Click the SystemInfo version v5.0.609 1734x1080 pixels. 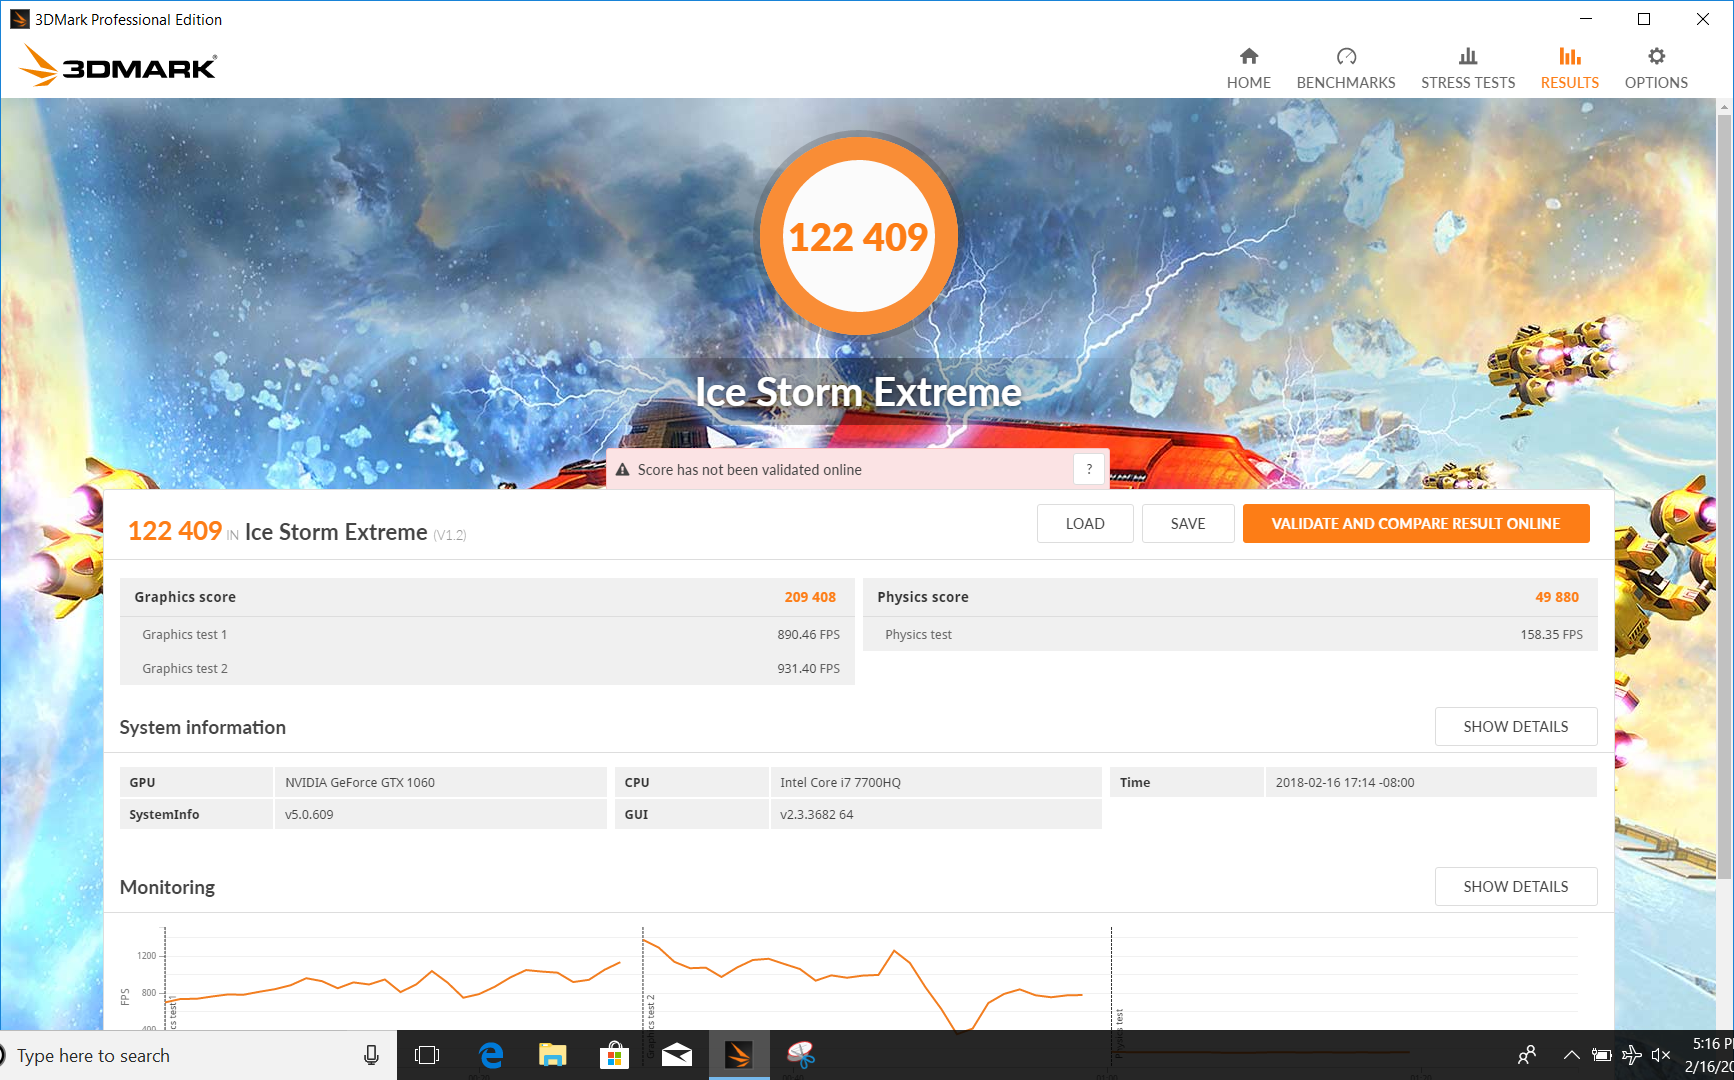309,815
